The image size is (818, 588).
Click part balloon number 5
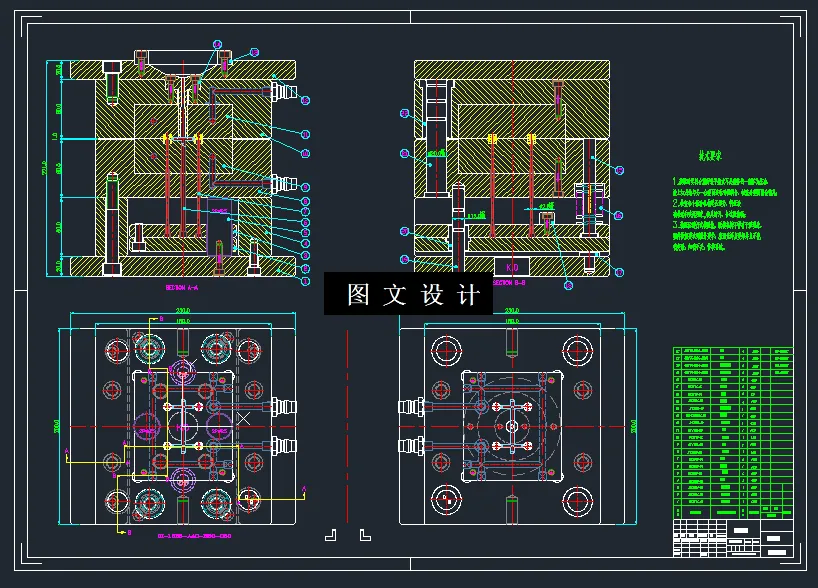[306, 233]
